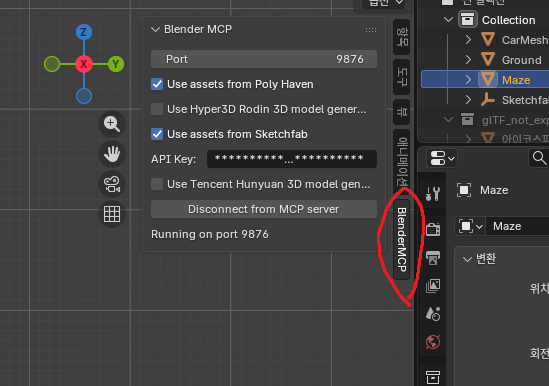549x386 pixels.
Task: Enable Use Tencent Hunyuan 3D model checkbox
Action: 157,184
